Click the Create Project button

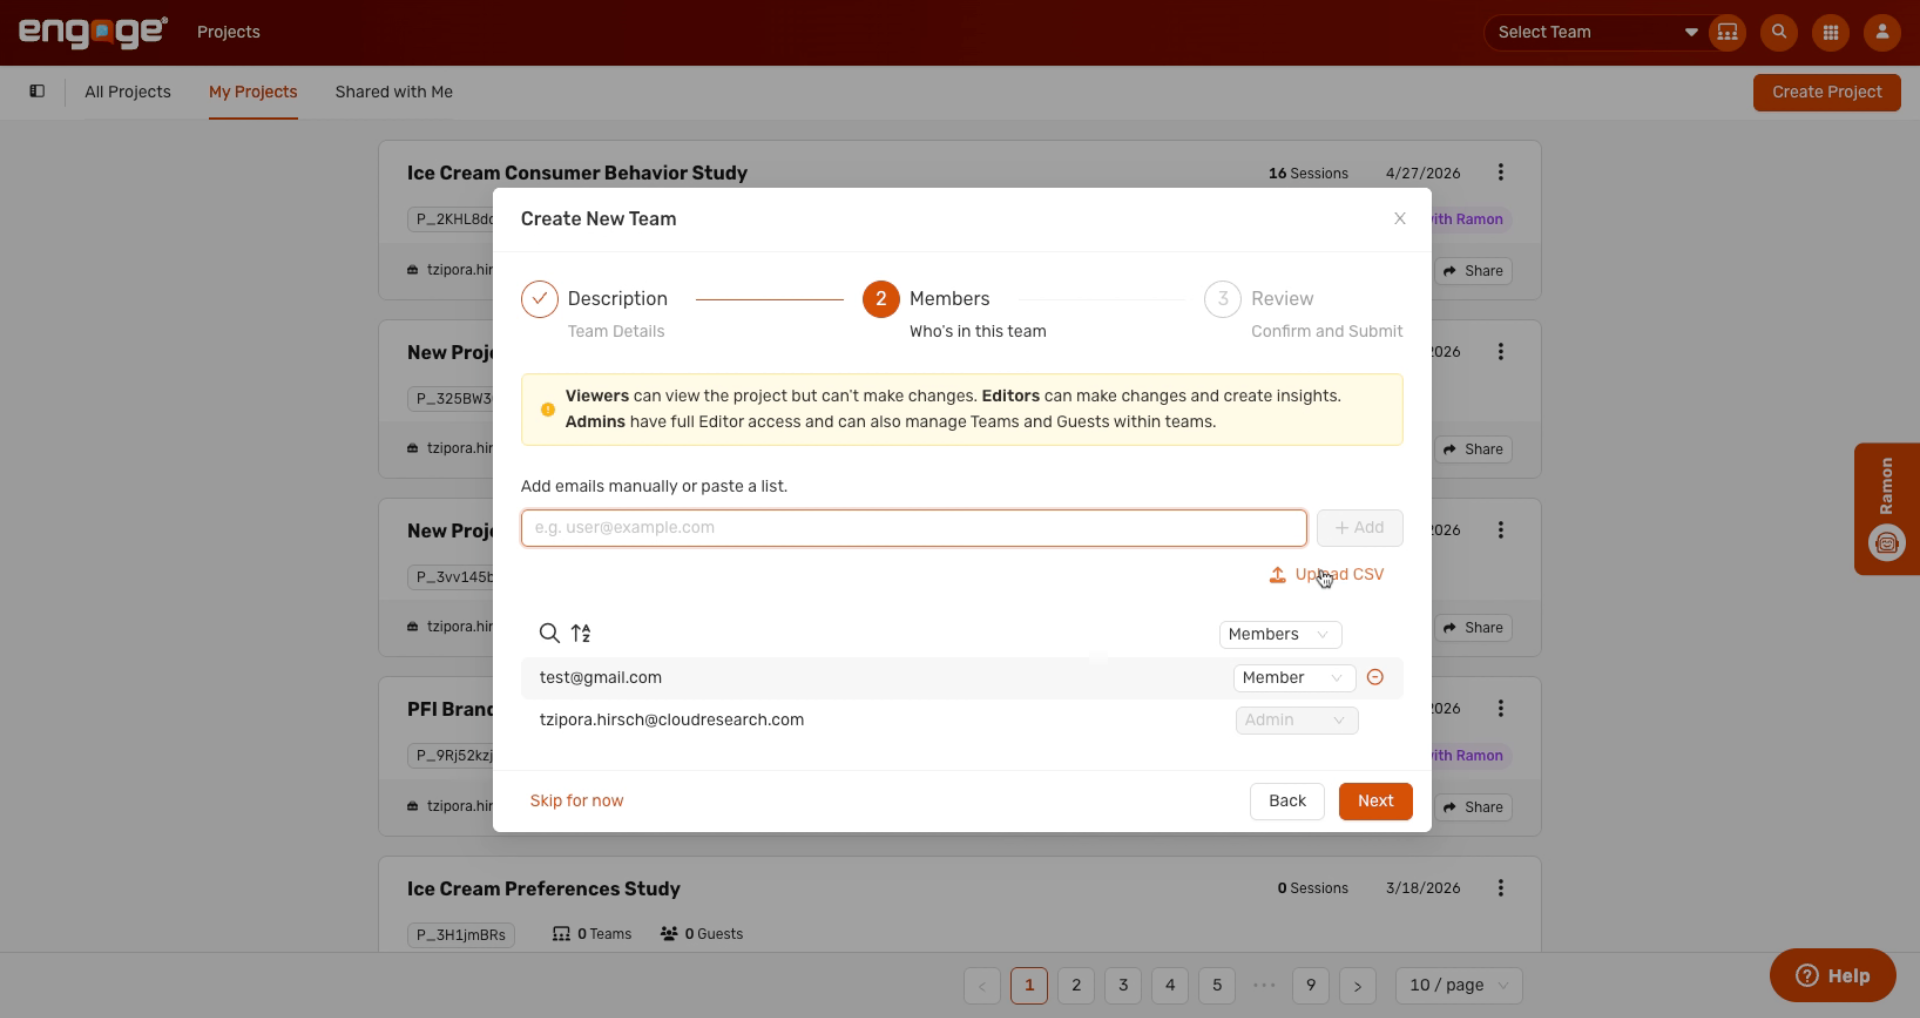[x=1826, y=92]
